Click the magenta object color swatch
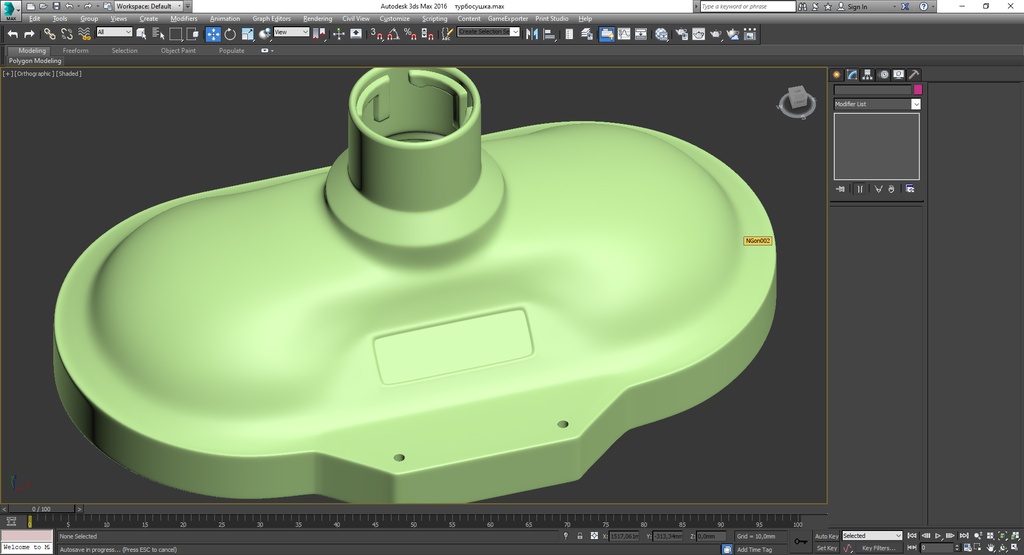 pos(918,89)
